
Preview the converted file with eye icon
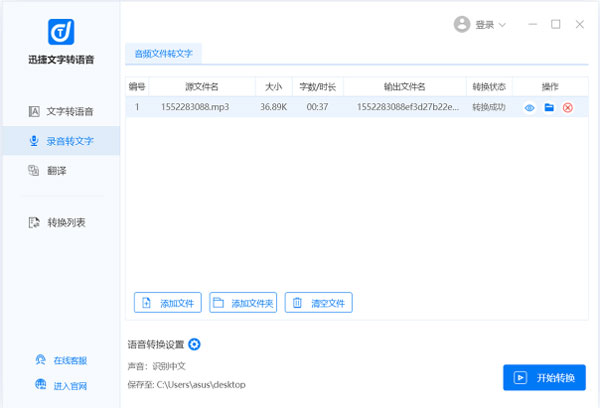[530, 107]
